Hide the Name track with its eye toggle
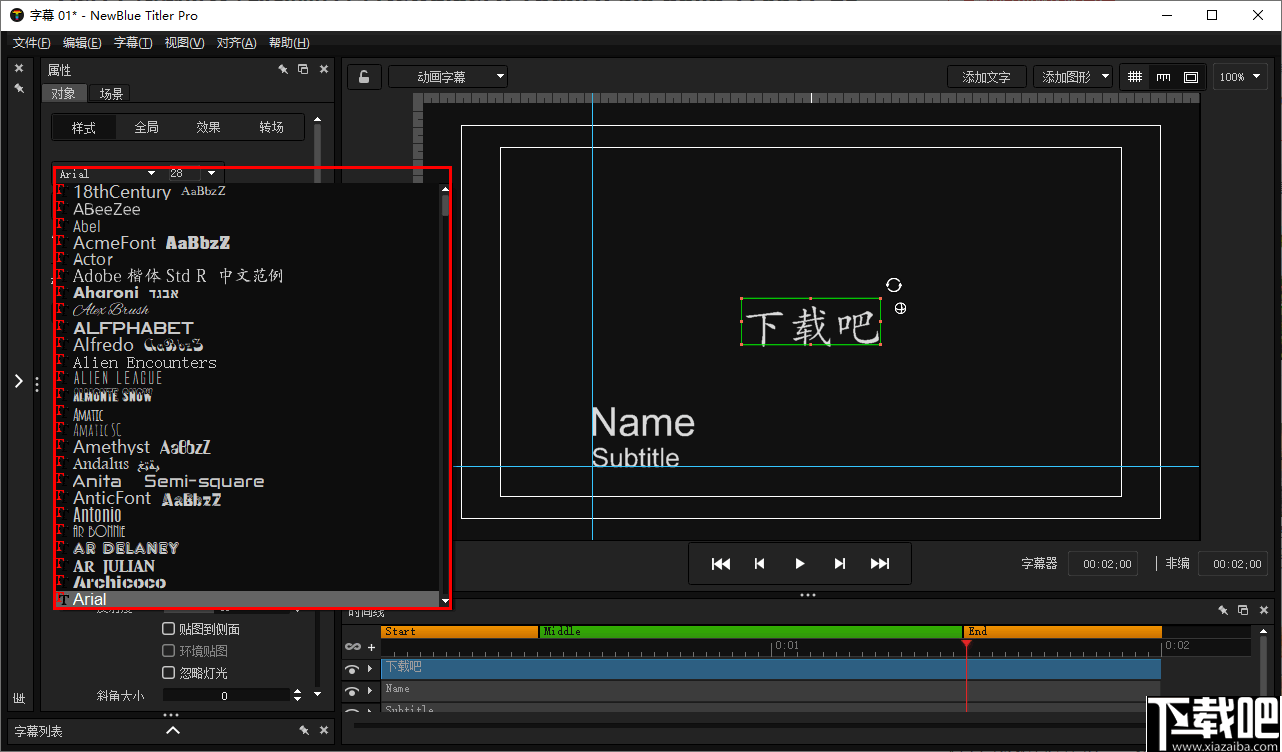The height and width of the screenshot is (752, 1282). pyautogui.click(x=352, y=691)
